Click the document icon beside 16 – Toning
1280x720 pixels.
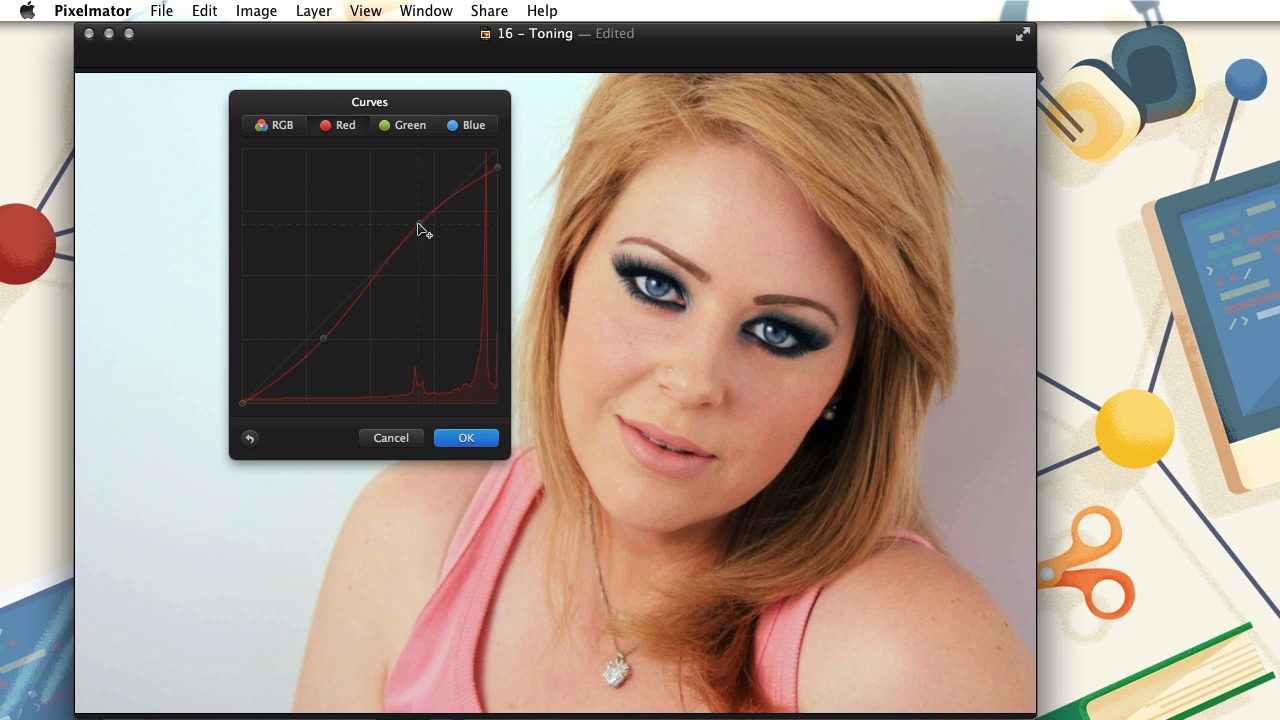pos(485,34)
